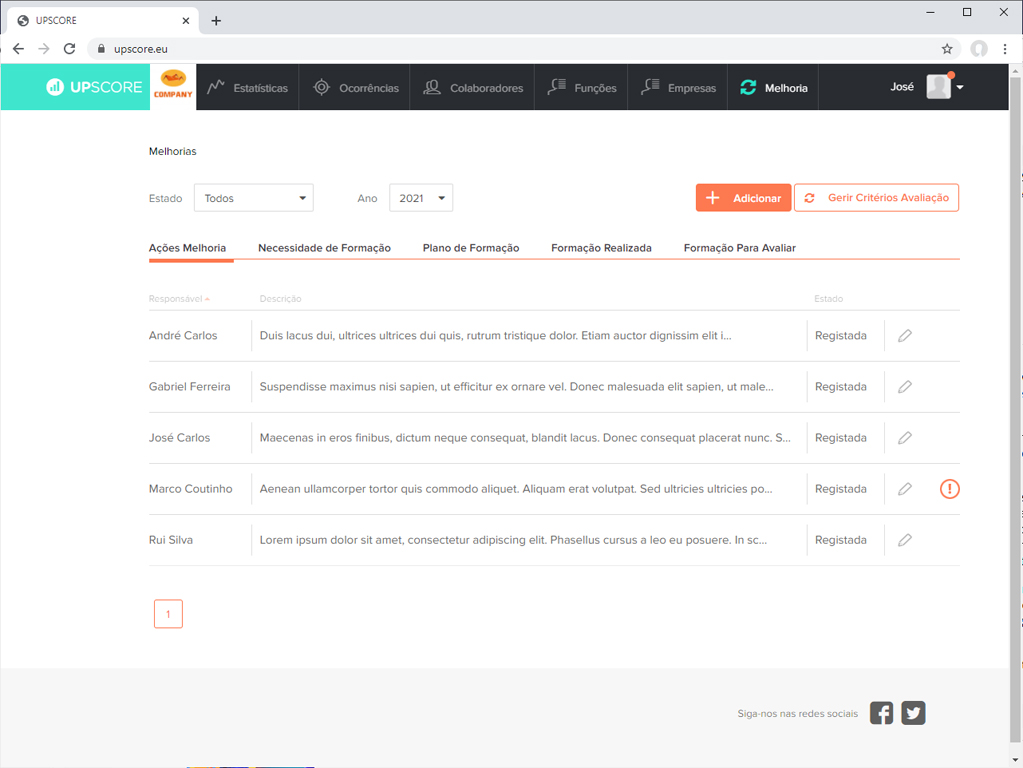
Task: Sort by the Responsável column header
Action: 179,299
